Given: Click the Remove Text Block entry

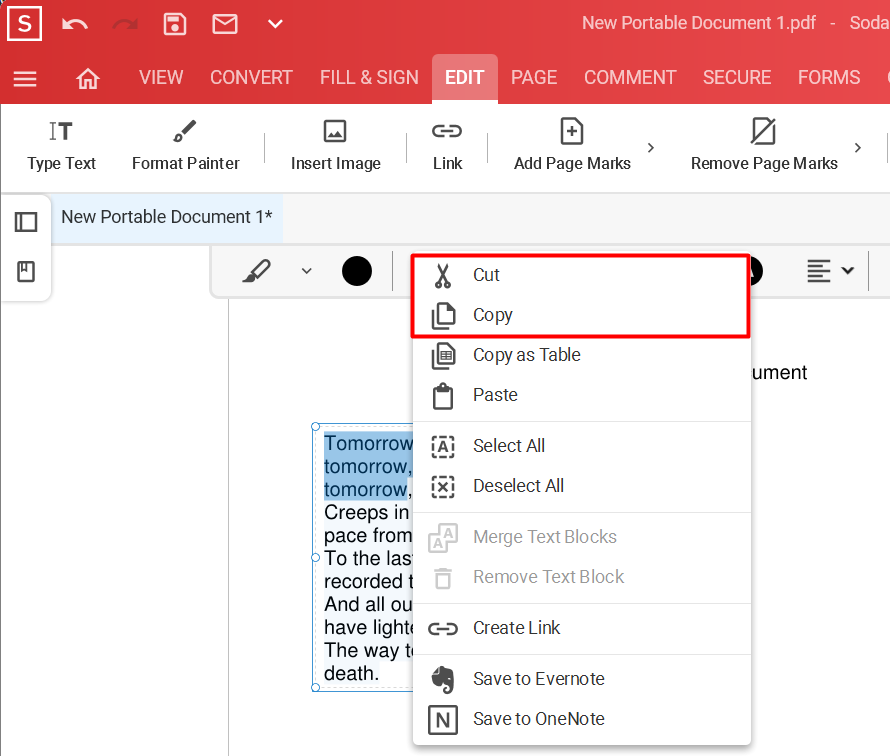Looking at the screenshot, I should point(581,577).
